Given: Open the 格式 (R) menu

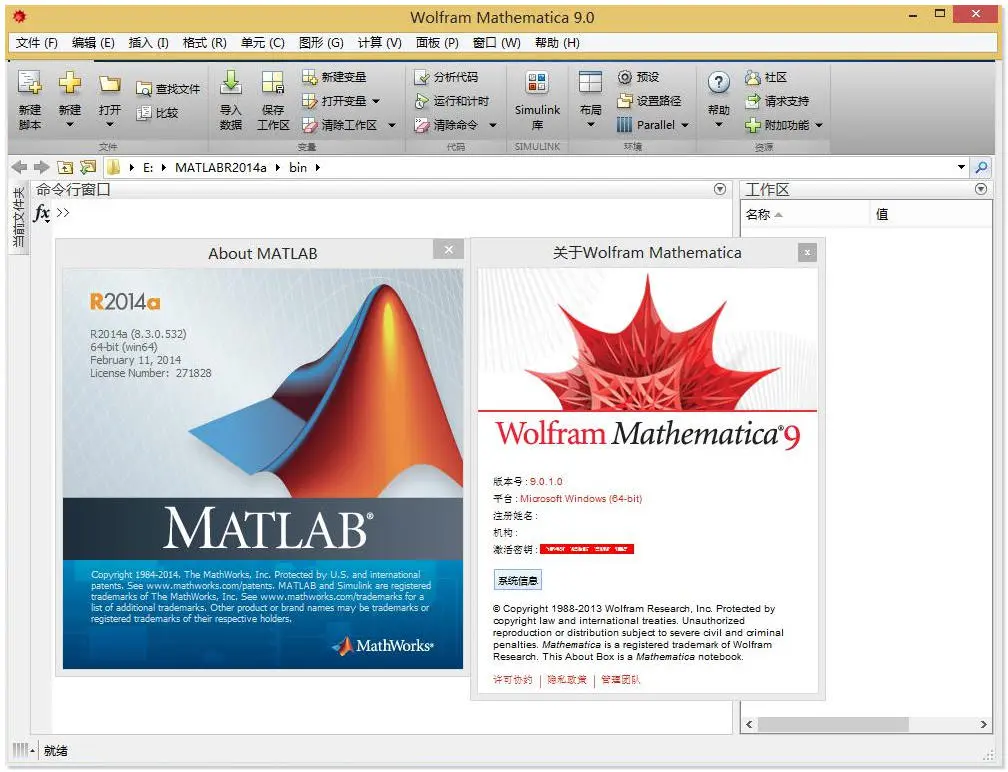Looking at the screenshot, I should [204, 43].
